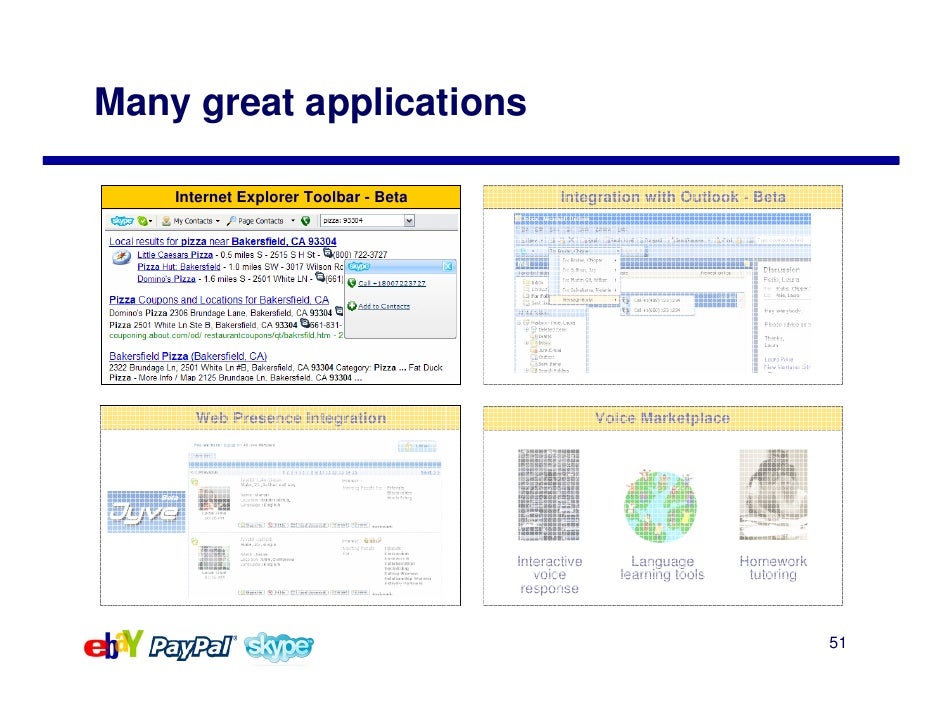Open 'Pizza Coupons and Locations for Bakersfield' link
Image resolution: width=942 pixels, height=728 pixels.
pos(219,300)
